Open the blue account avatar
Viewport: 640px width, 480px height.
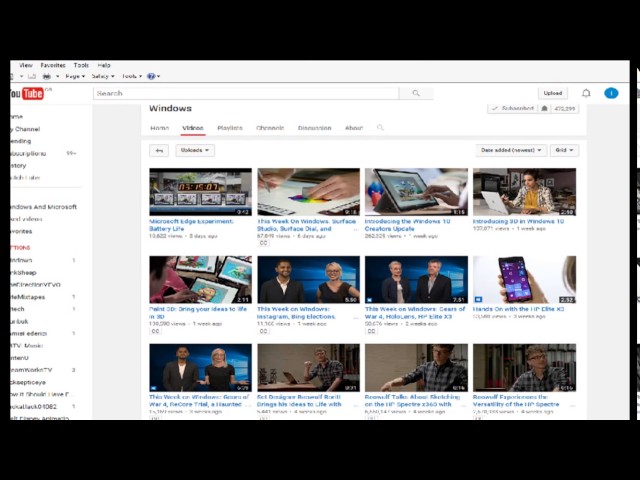611,93
